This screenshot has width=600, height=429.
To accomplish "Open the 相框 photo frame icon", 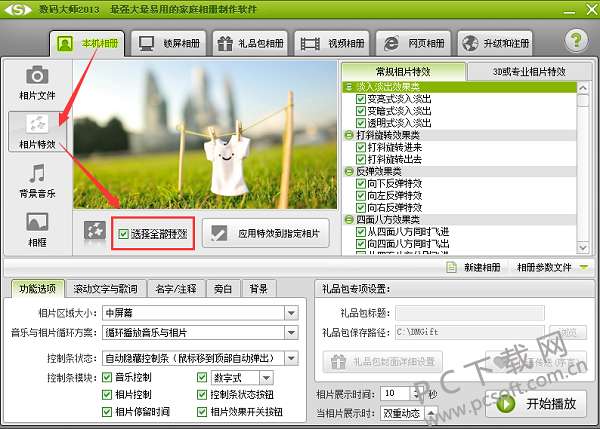I will point(37,222).
